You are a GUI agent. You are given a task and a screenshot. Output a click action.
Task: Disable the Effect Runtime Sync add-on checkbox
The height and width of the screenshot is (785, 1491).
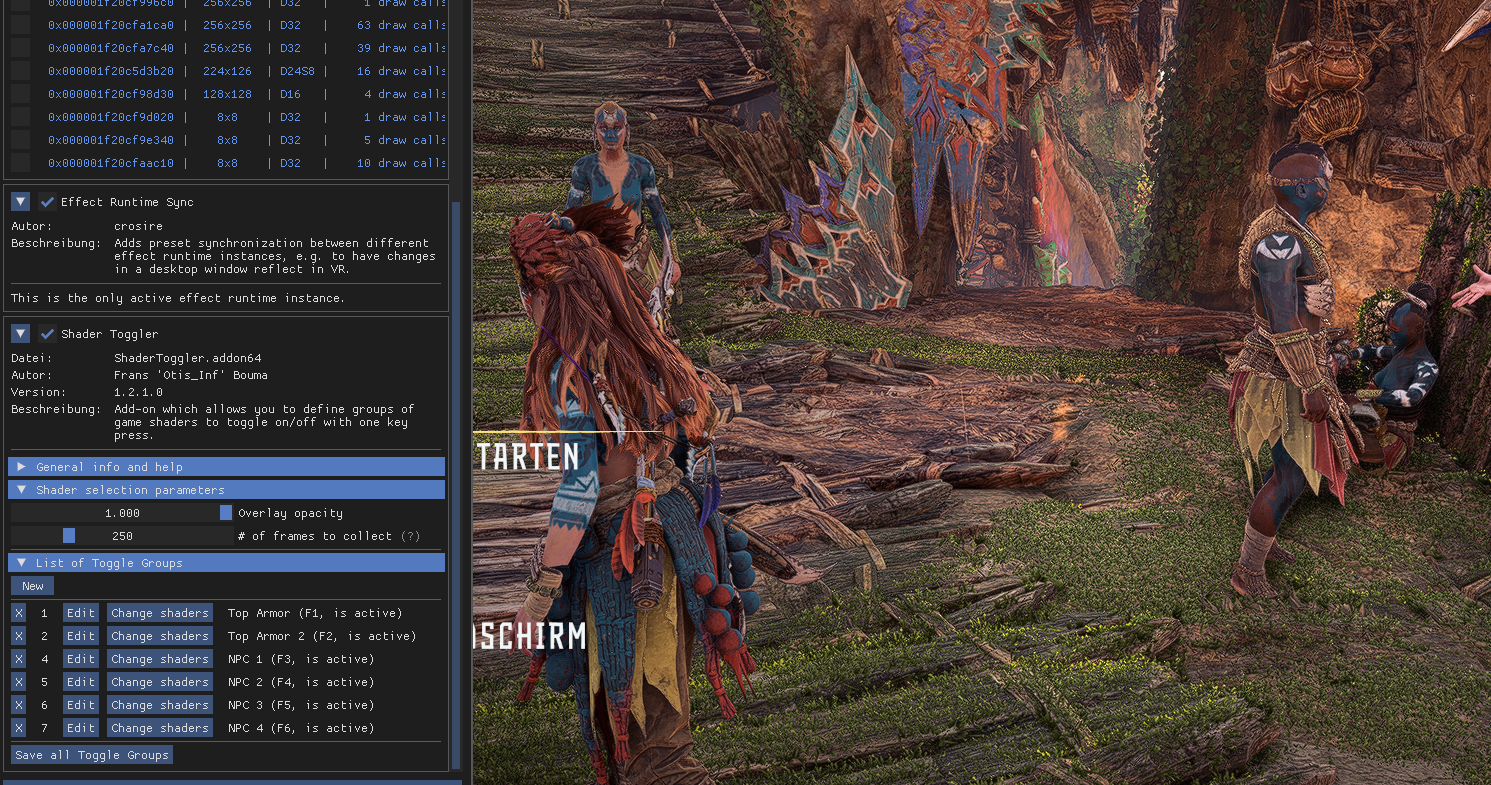pyautogui.click(x=47, y=202)
